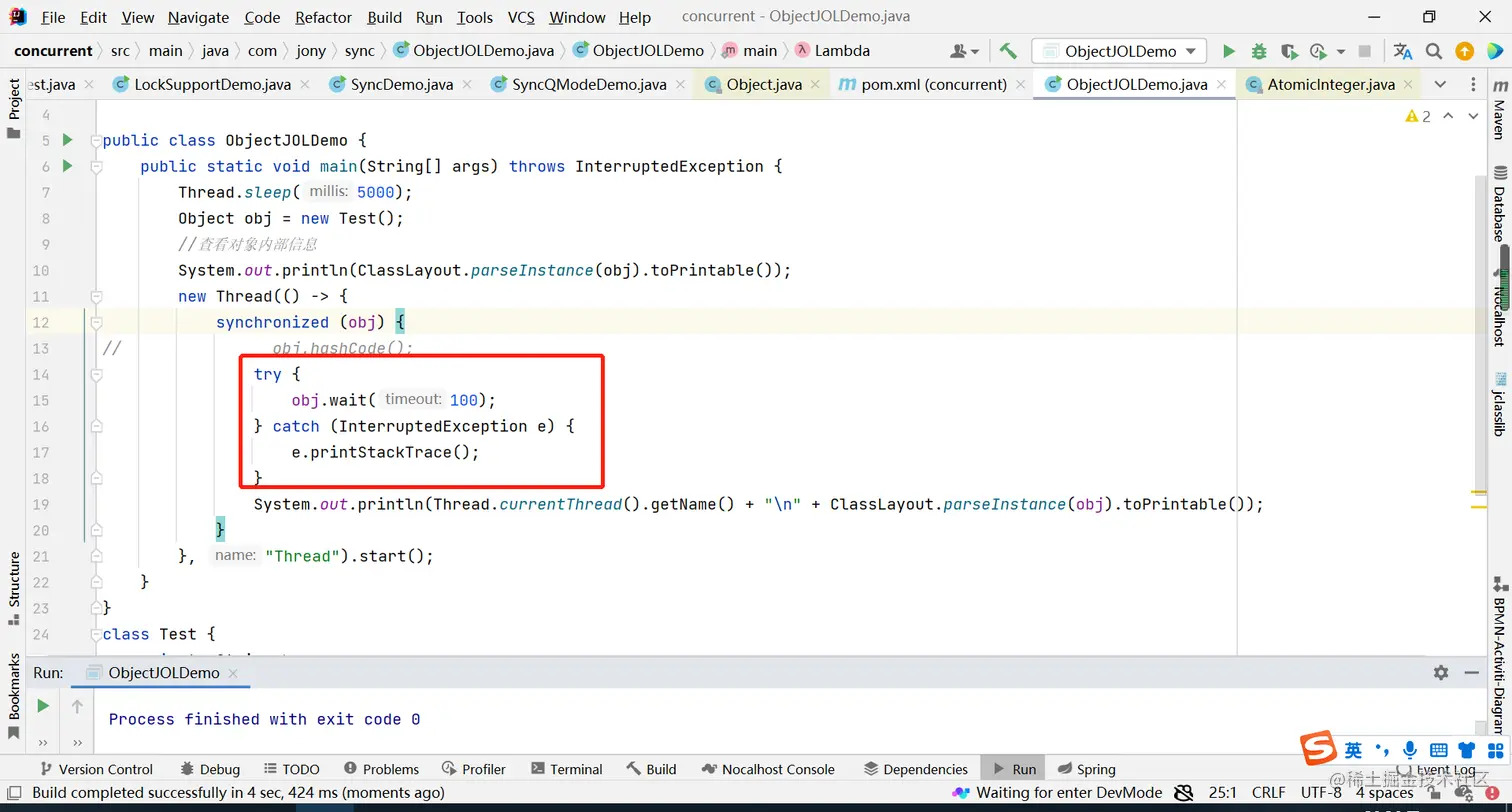The image size is (1512, 812).
Task: Switch to the pom.xml (concurrent) tab
Action: 934,85
